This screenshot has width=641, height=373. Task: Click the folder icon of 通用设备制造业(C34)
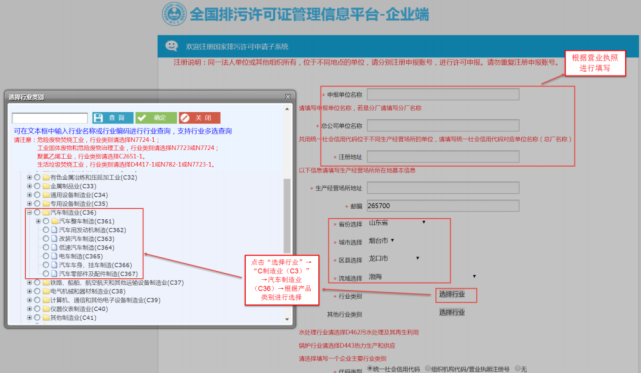46,195
